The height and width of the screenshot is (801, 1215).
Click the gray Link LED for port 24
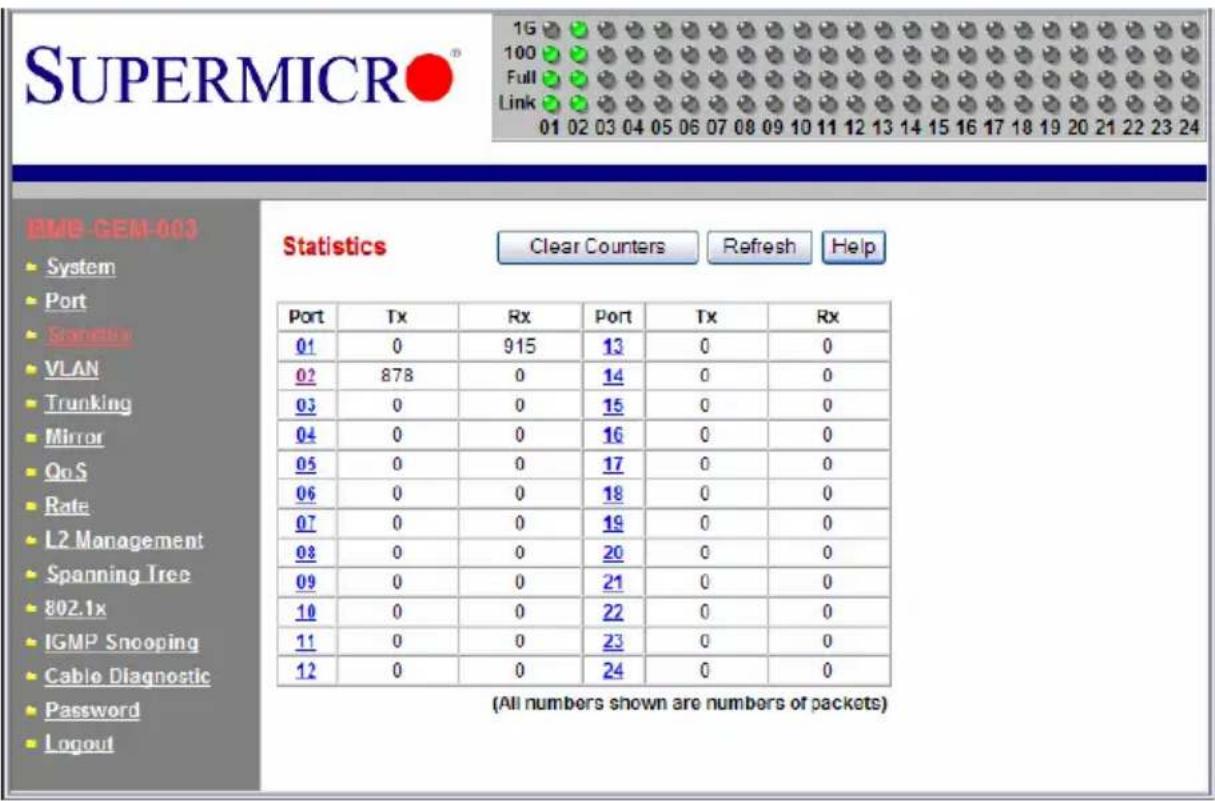(x=1188, y=103)
